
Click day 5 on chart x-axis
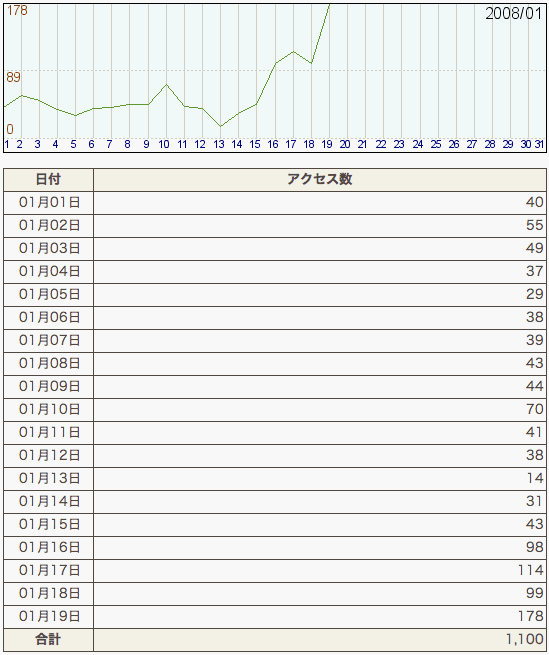(74, 145)
